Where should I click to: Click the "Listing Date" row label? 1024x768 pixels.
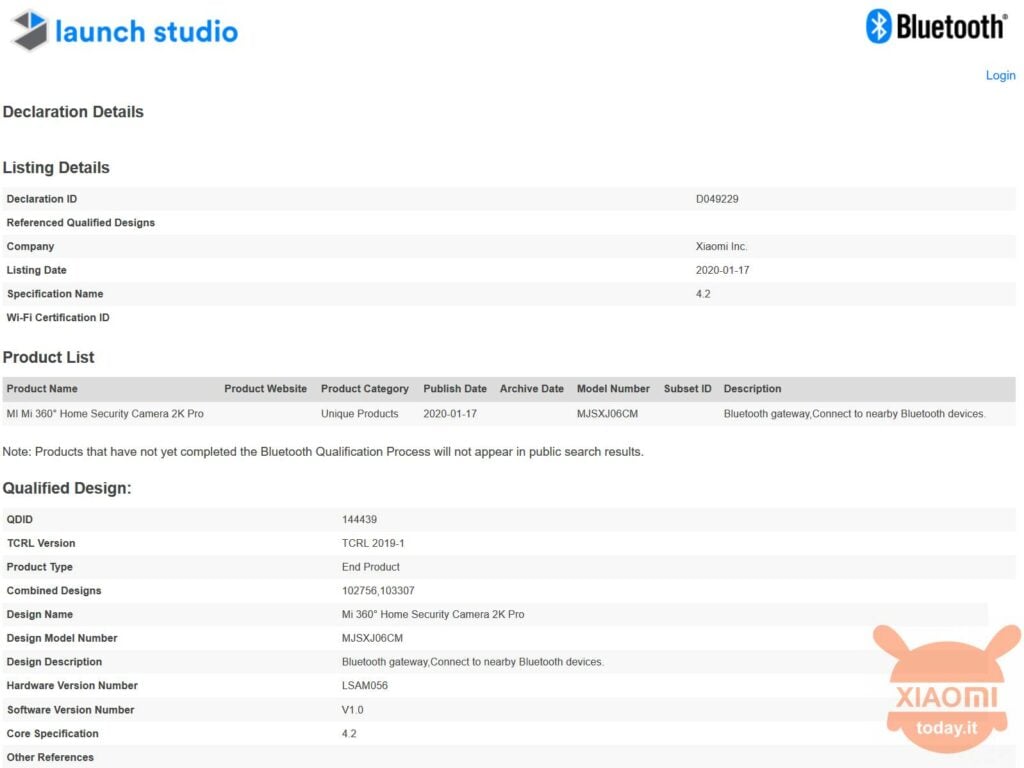tap(37, 270)
